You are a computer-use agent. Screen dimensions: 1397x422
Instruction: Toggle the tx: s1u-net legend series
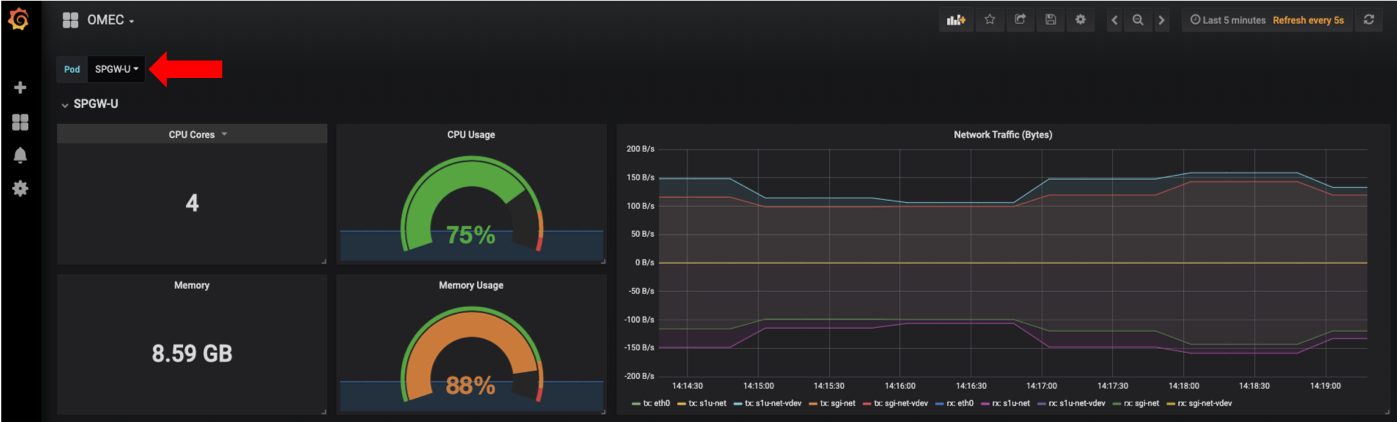point(701,403)
